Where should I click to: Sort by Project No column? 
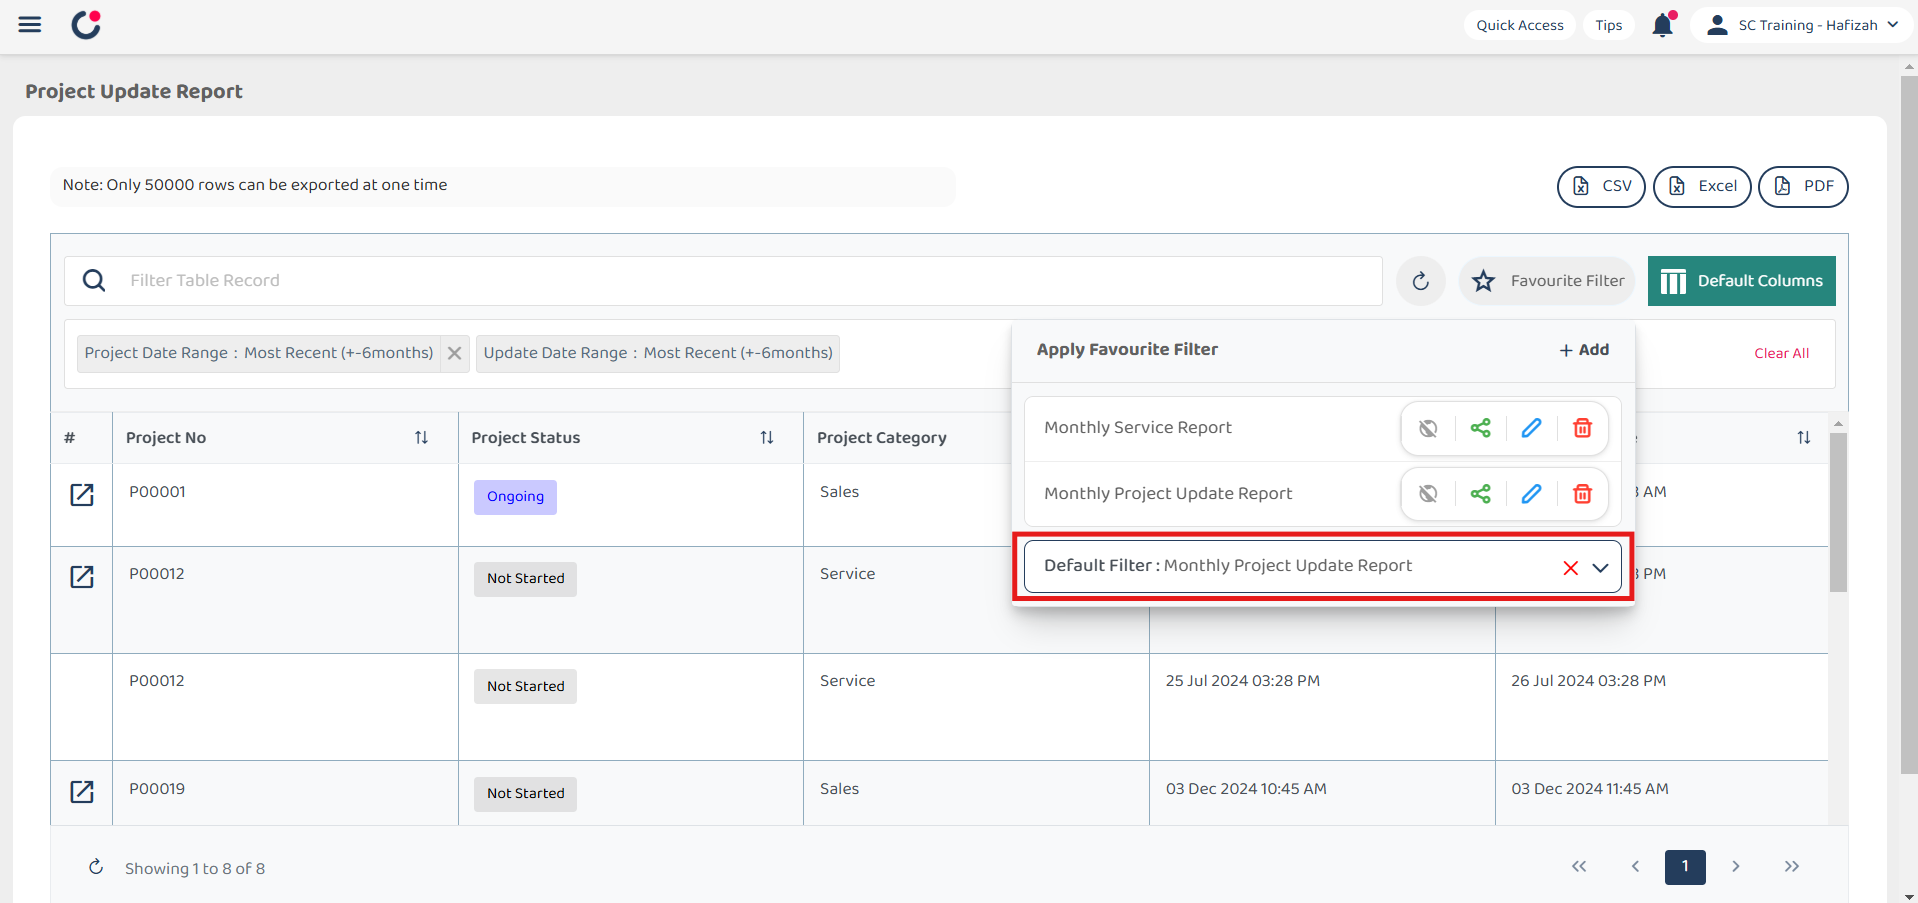421,438
